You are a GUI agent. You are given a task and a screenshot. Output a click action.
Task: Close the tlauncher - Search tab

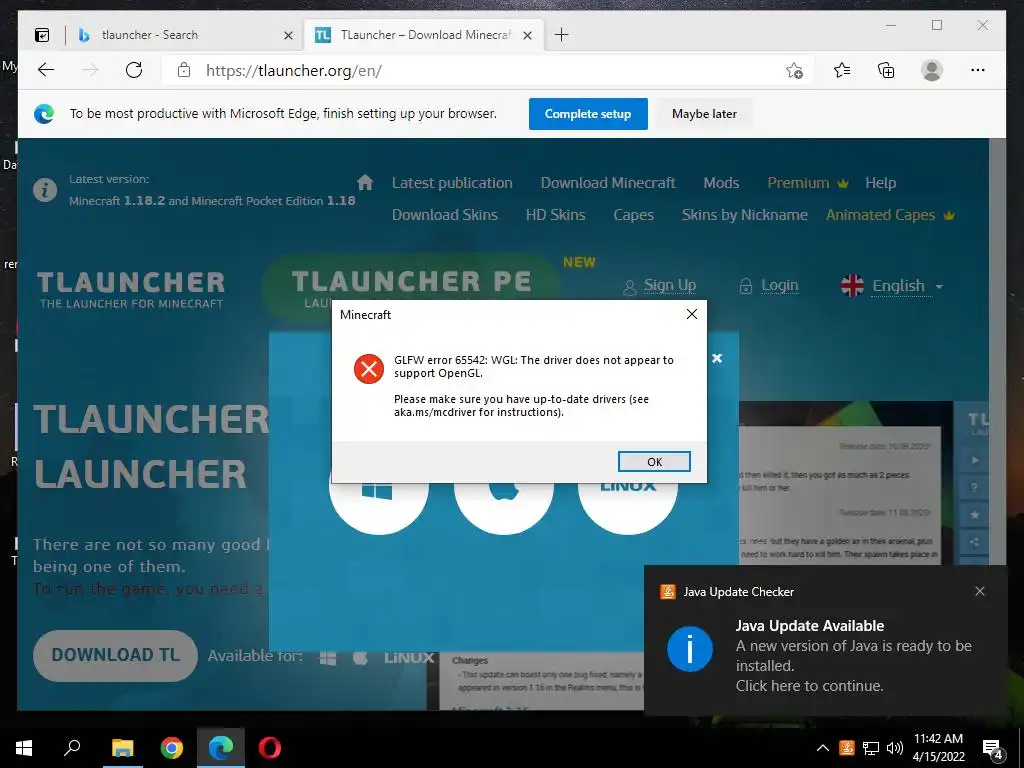[x=288, y=35]
